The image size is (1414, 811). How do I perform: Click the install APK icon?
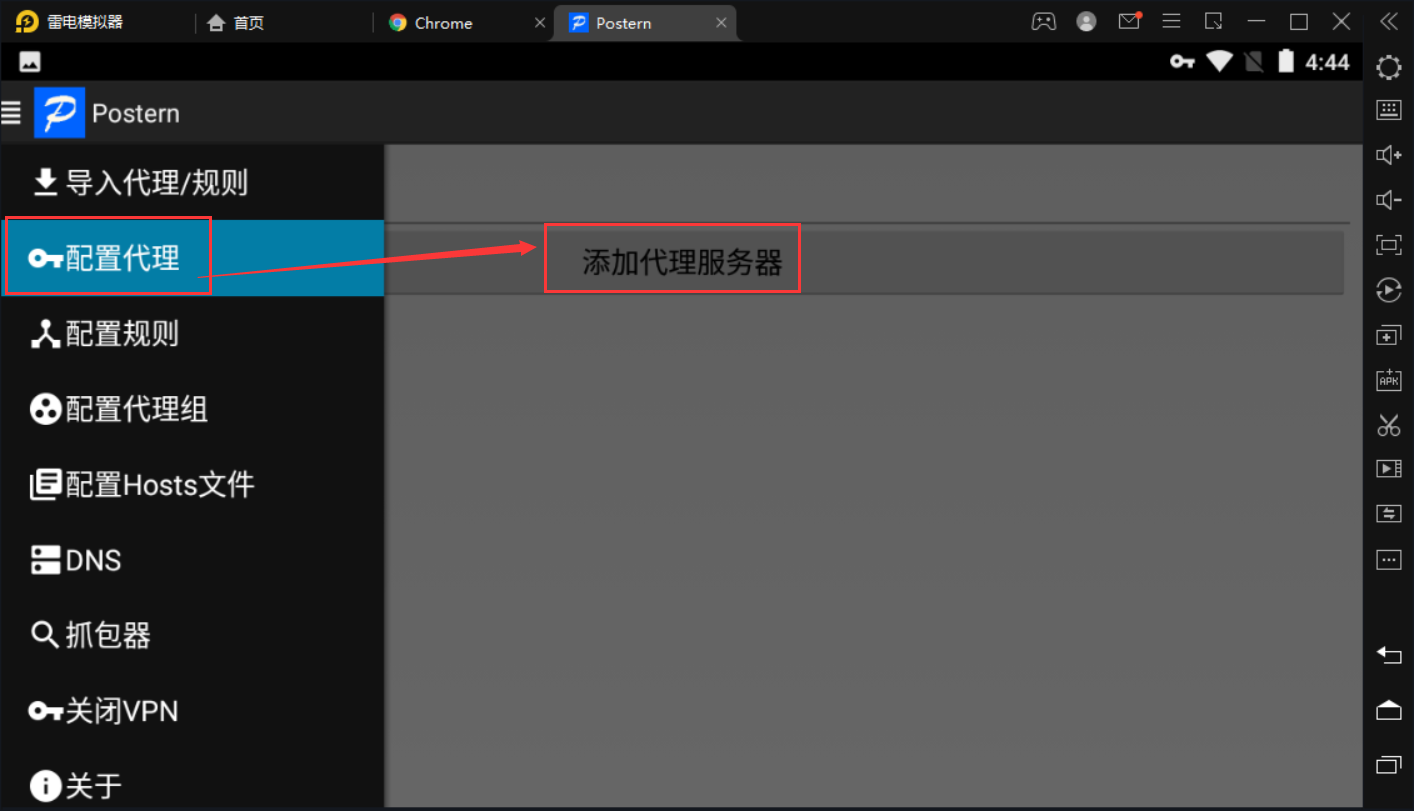point(1389,379)
